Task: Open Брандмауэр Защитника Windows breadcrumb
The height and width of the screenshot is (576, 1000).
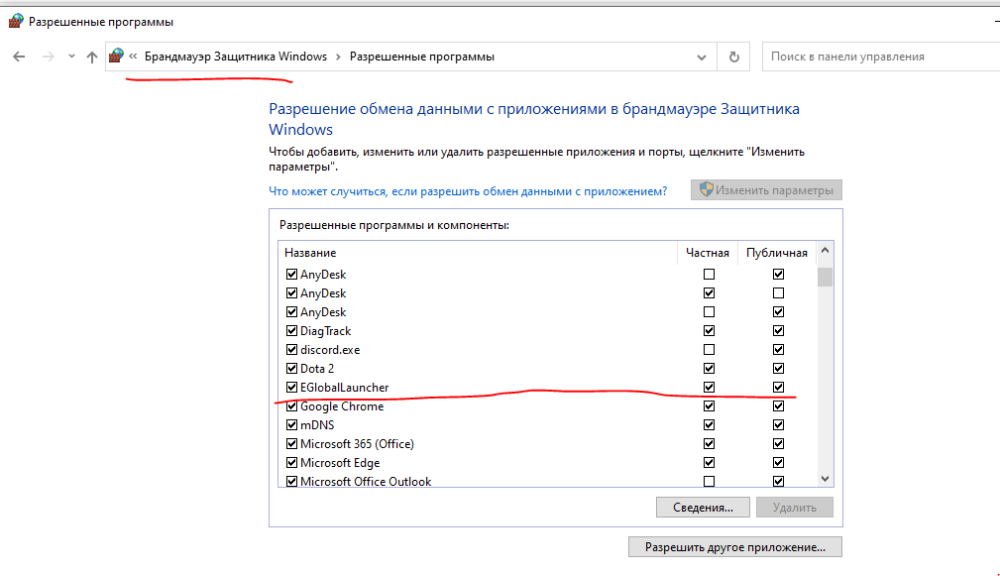Action: click(x=235, y=57)
